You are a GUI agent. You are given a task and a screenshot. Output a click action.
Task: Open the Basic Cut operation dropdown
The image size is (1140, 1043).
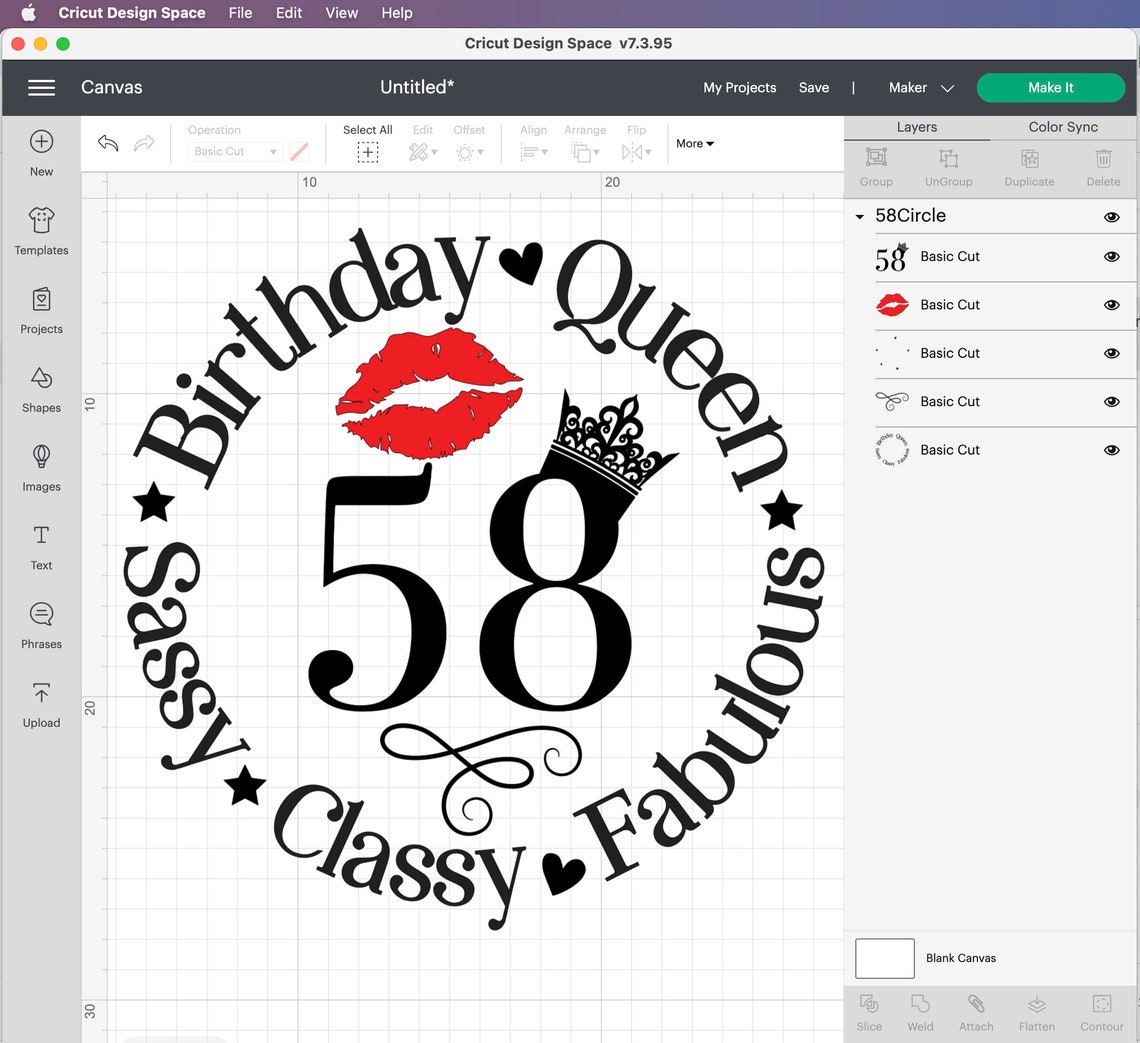[x=234, y=151]
